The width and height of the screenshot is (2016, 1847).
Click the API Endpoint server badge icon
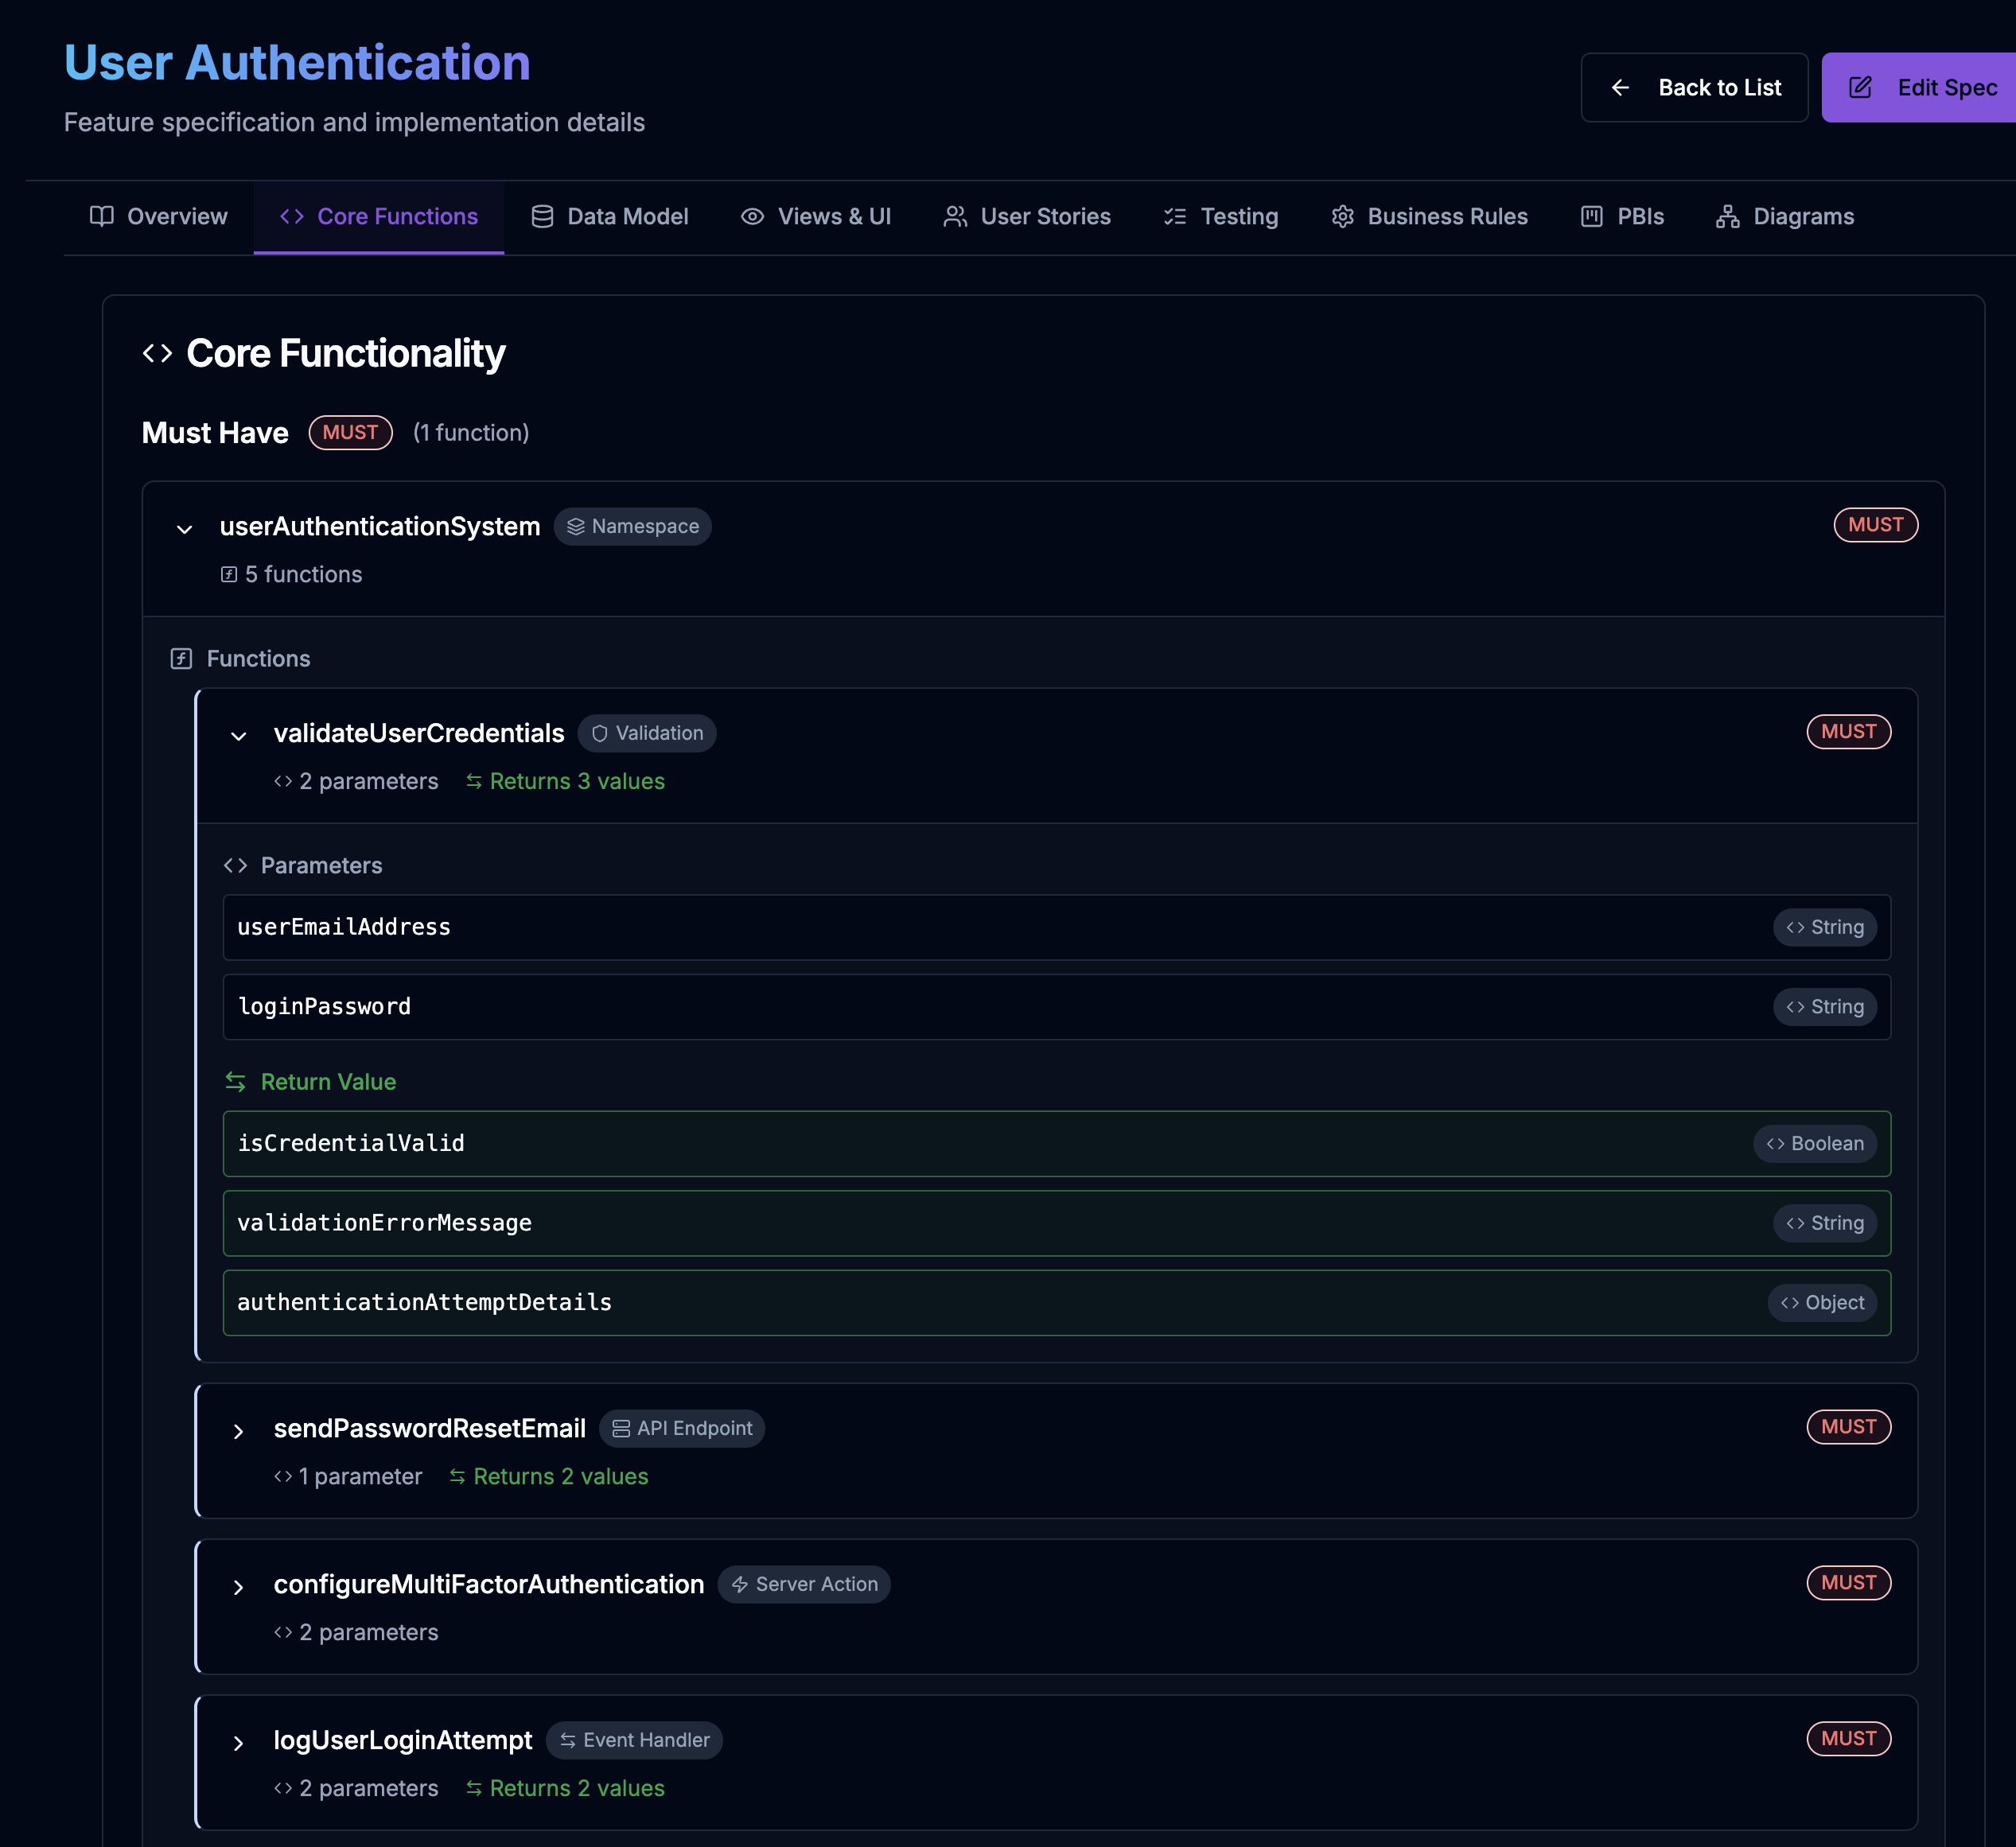coord(621,1428)
